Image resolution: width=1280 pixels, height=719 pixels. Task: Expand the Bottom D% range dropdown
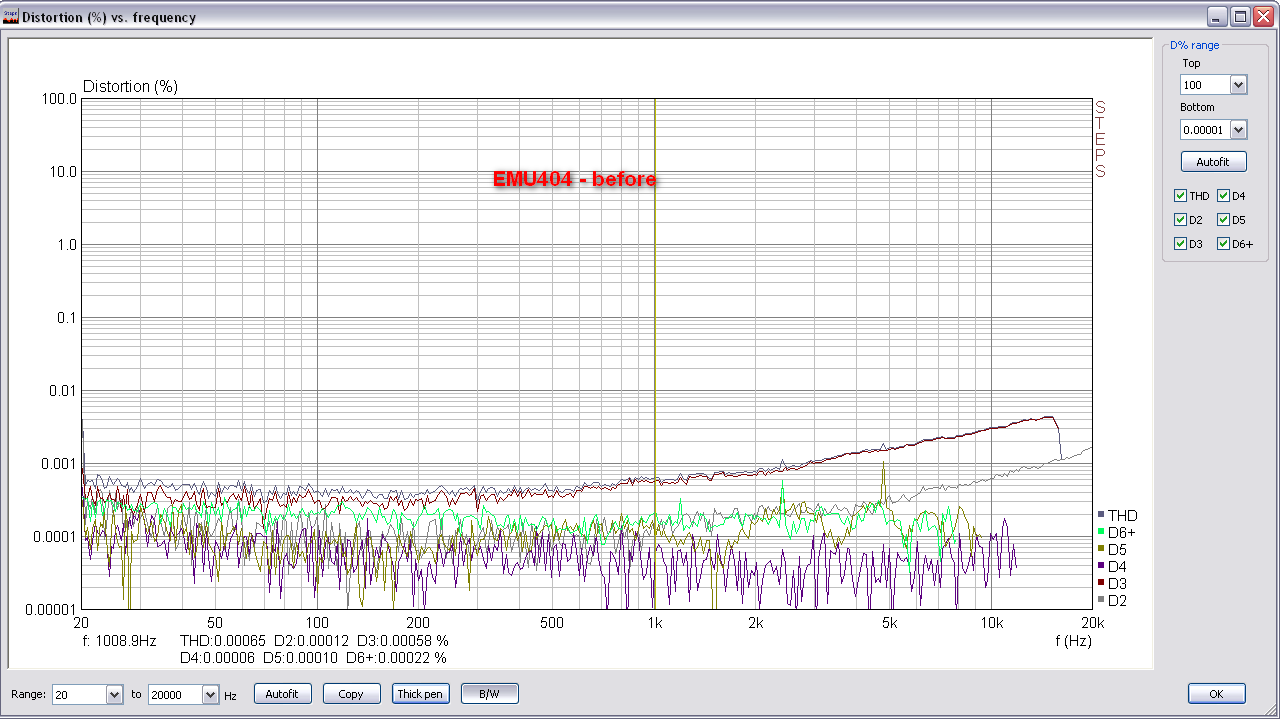click(x=1238, y=130)
